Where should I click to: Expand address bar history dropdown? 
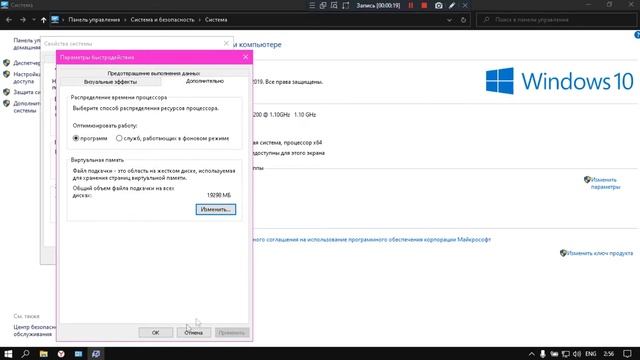click(x=449, y=20)
